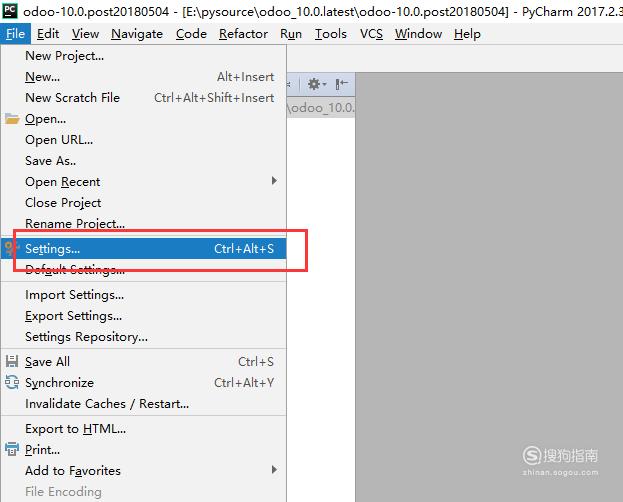
Task: Choose Save As.. menu entry
Action: [x=143, y=161]
